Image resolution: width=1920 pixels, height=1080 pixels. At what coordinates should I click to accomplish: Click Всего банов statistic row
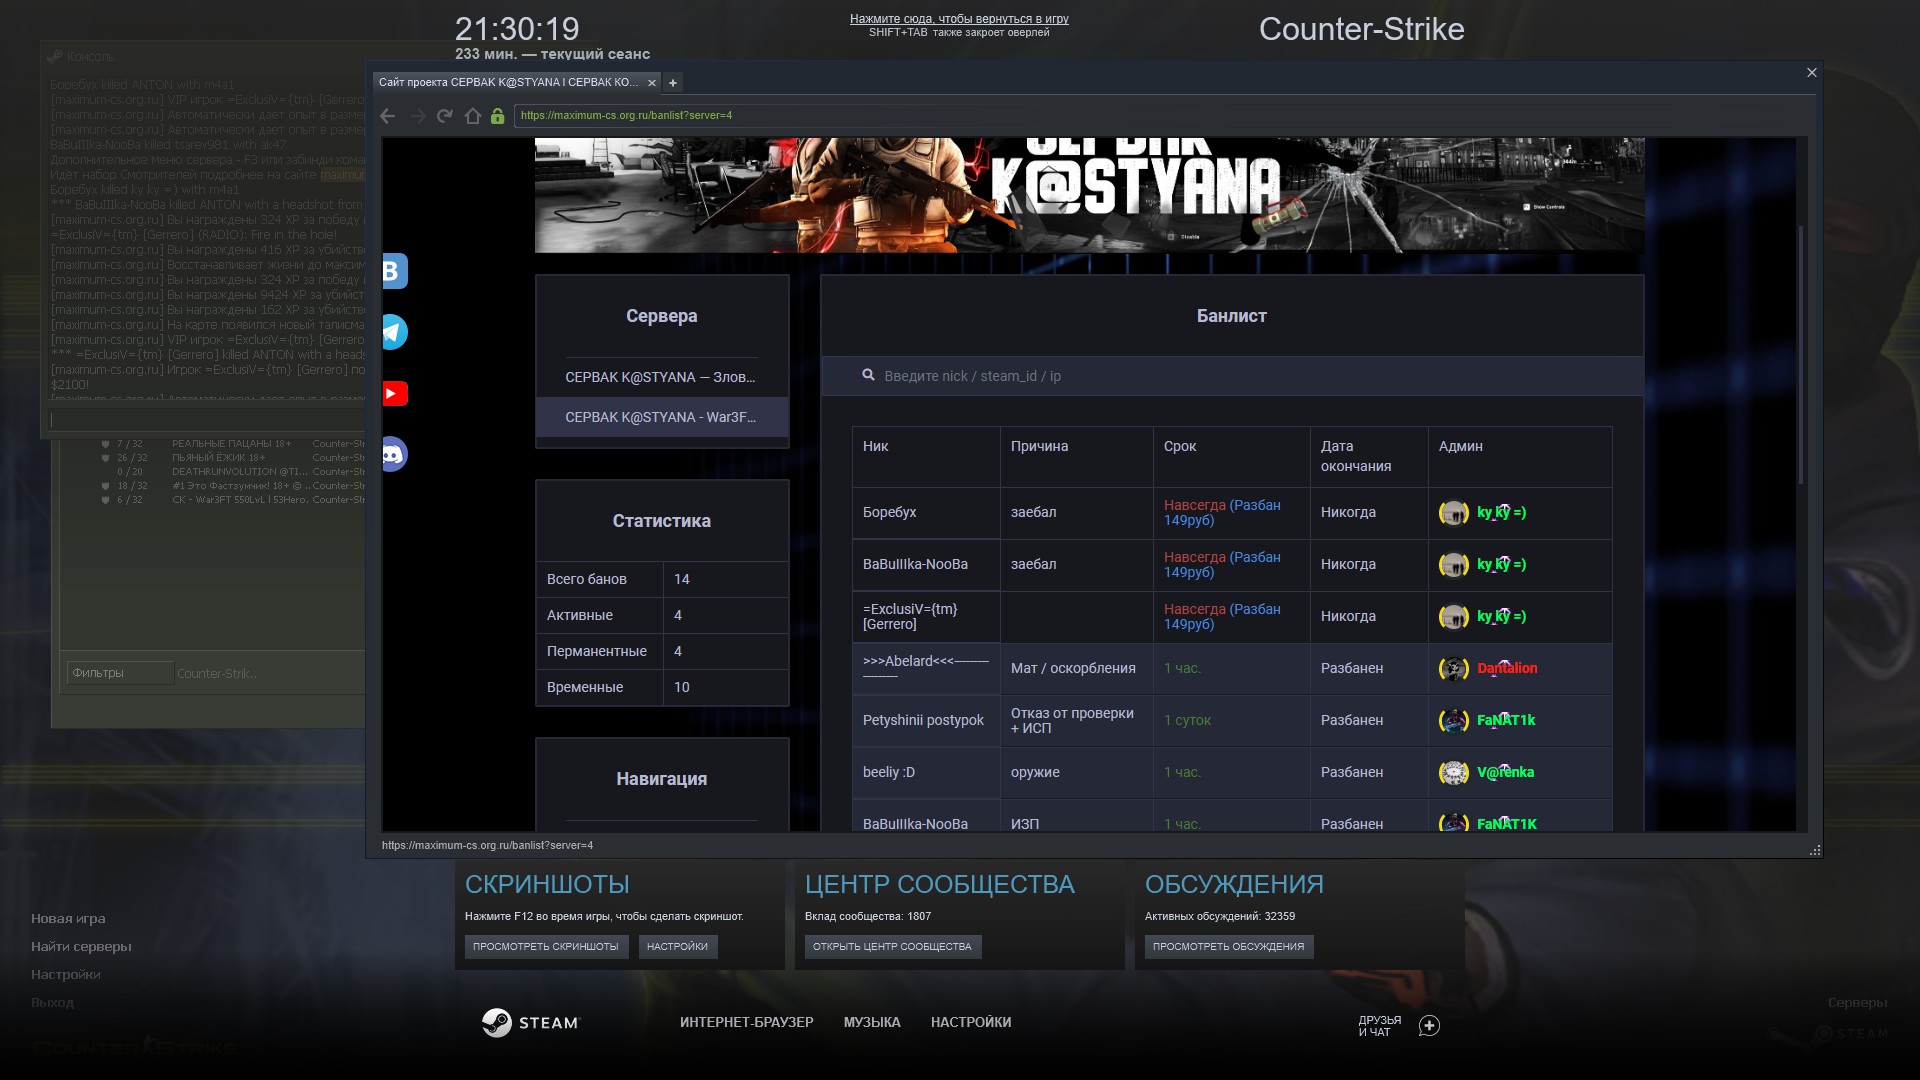tap(662, 579)
